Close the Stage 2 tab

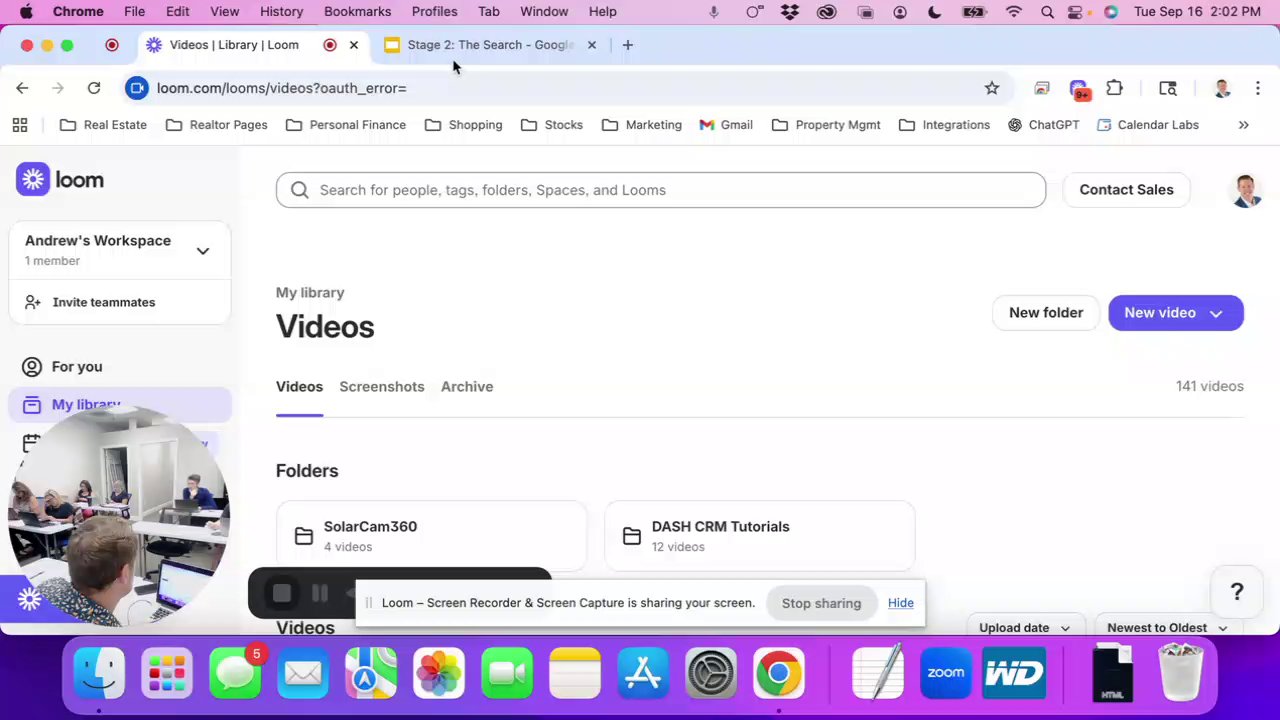(x=591, y=45)
